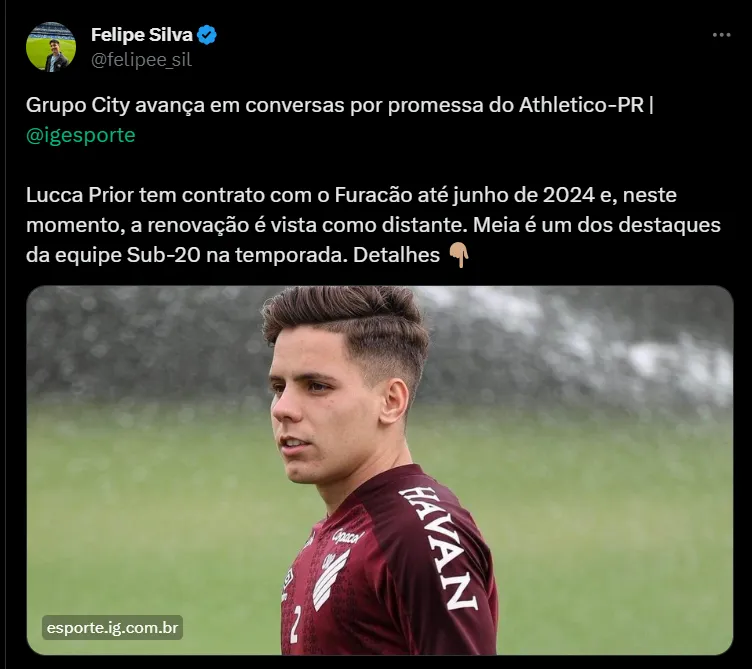Click the esporte.ig.com.br domain label
752x669 pixels.
point(112,628)
